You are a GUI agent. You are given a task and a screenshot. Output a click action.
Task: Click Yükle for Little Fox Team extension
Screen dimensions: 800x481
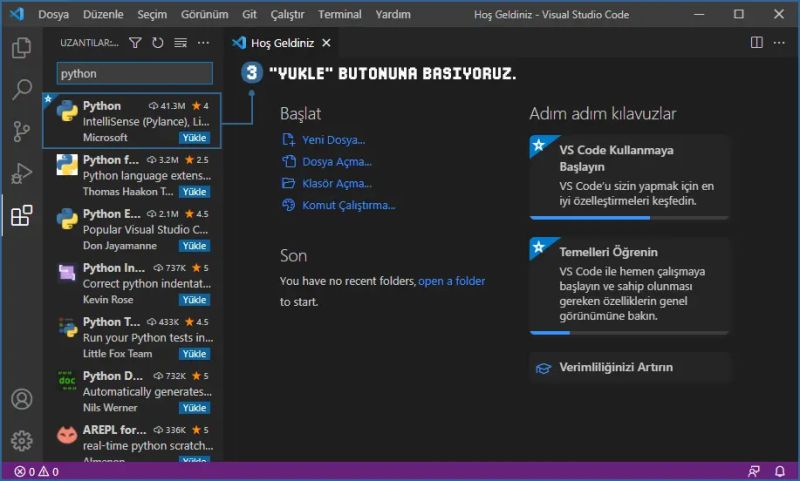coord(194,354)
